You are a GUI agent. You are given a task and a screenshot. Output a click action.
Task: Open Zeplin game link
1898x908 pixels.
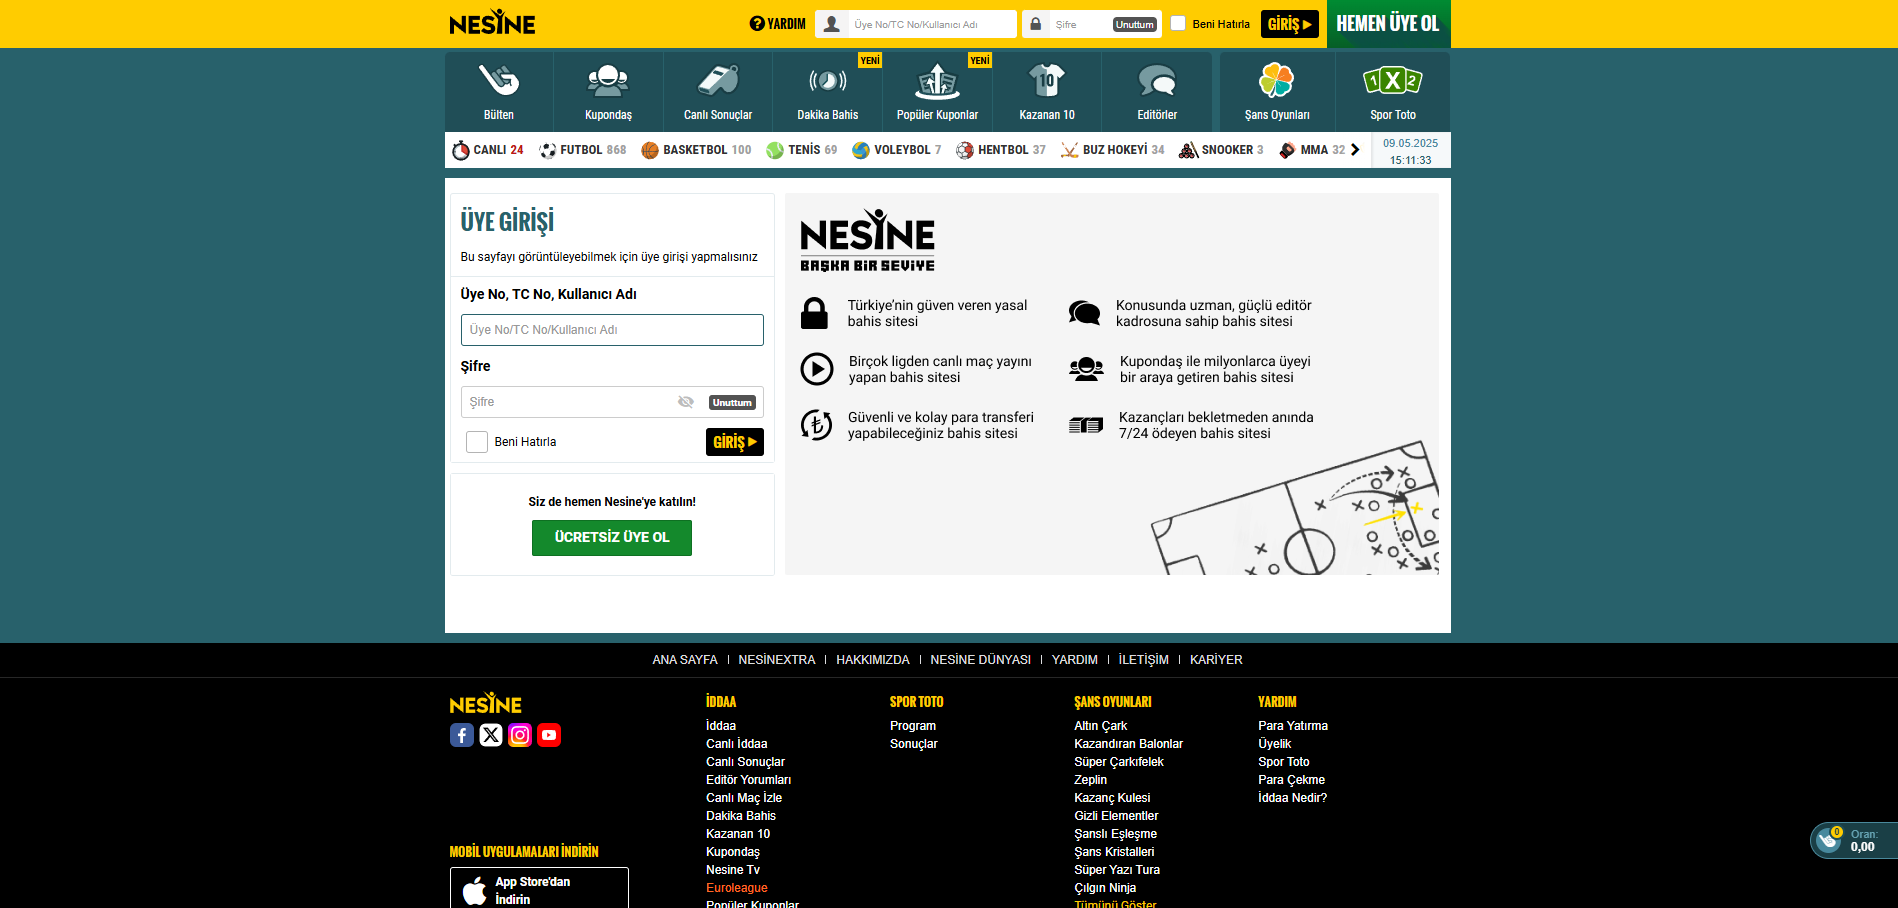pos(1091,780)
